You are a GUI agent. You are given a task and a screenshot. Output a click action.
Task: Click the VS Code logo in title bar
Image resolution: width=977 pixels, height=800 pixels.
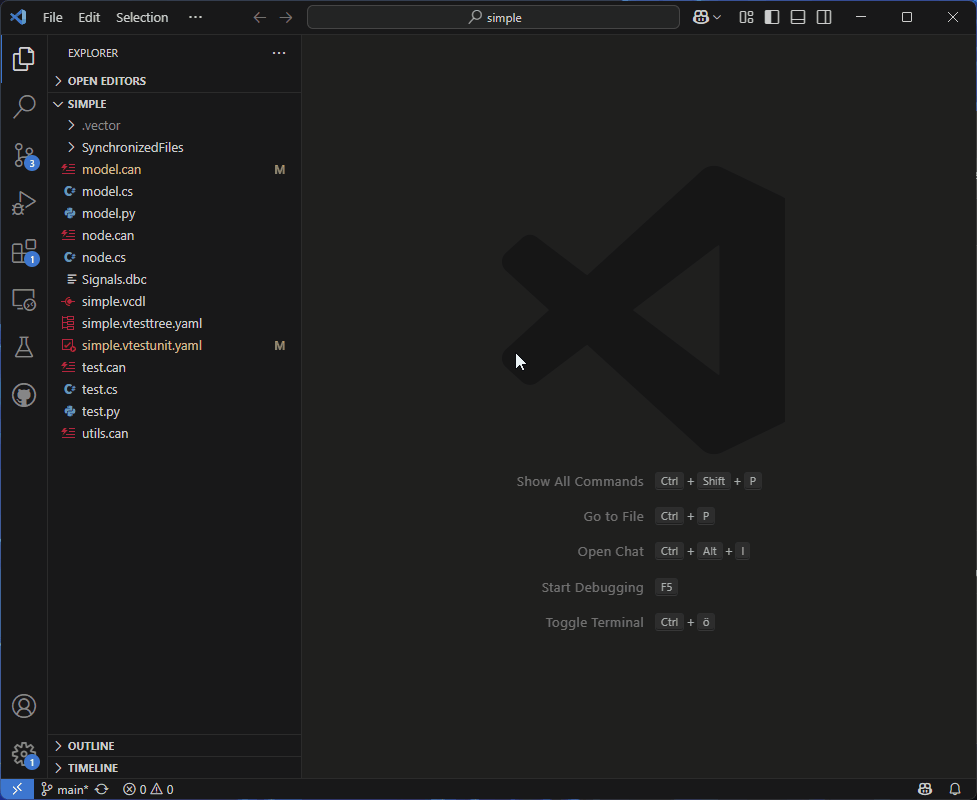[x=18, y=17]
